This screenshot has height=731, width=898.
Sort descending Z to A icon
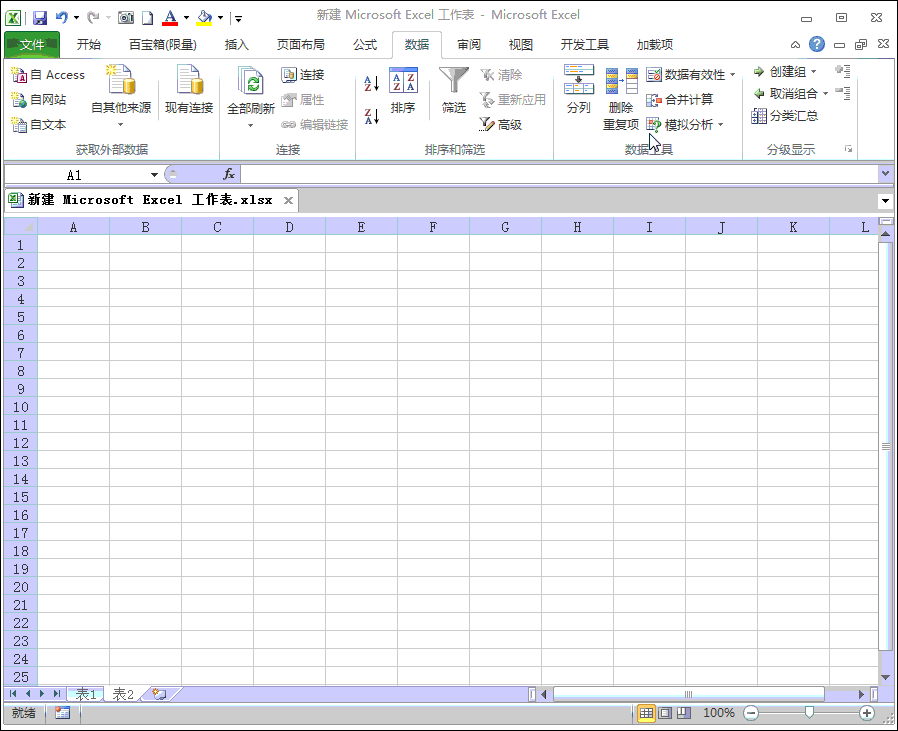[x=371, y=116]
